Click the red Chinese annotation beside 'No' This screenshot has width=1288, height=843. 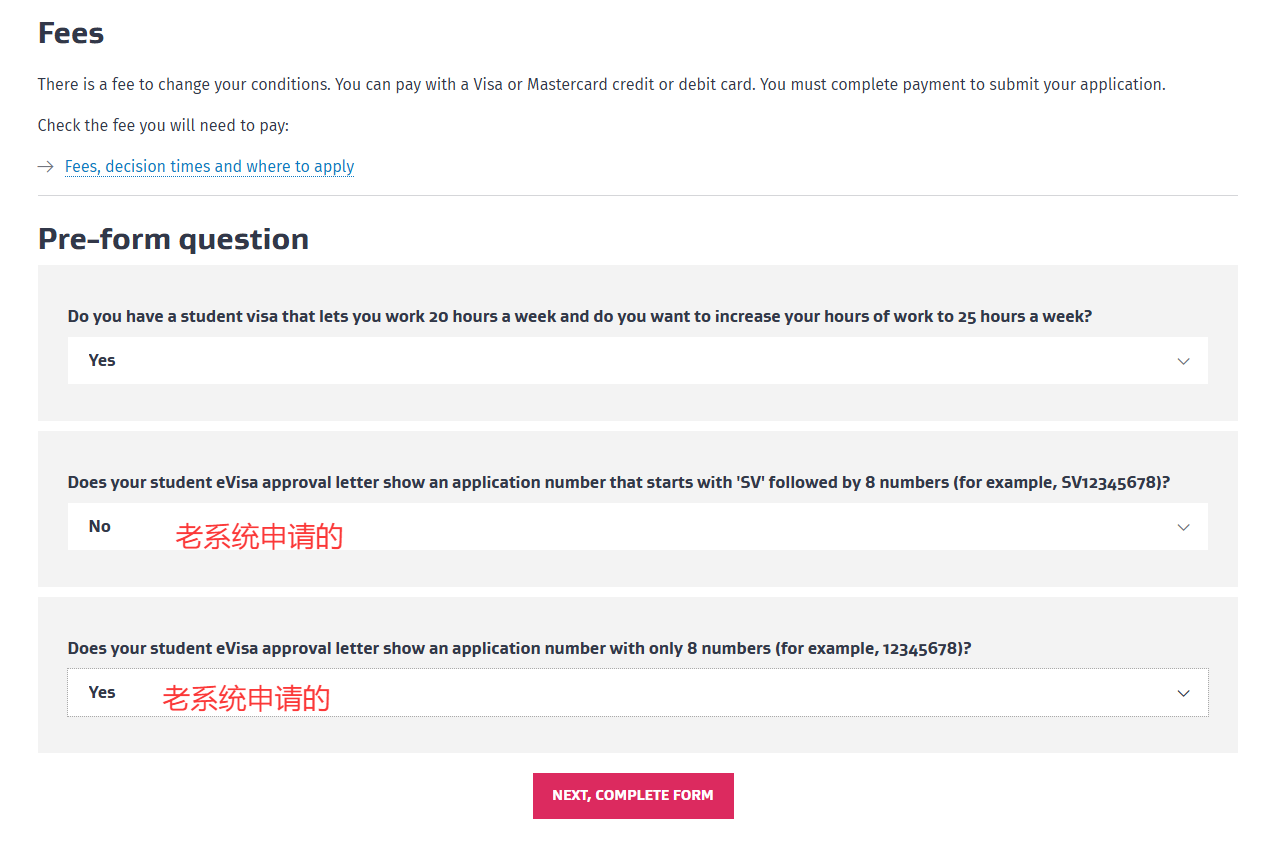coord(259,537)
